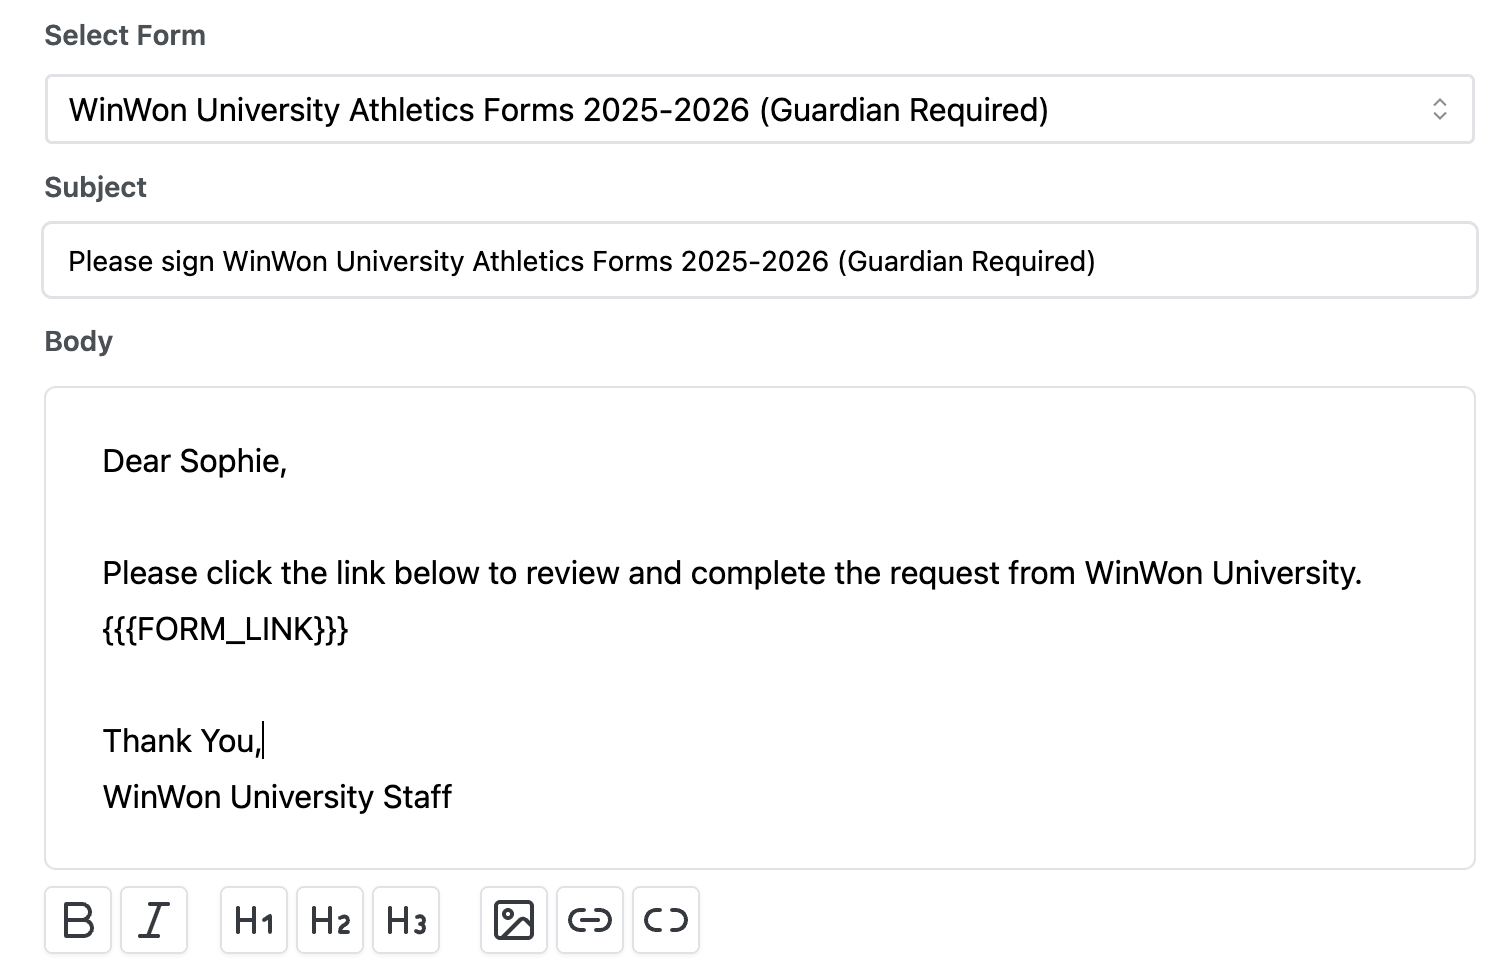Apply Heading 3 style
Screen dimensions: 1510x980
click(x=406, y=920)
